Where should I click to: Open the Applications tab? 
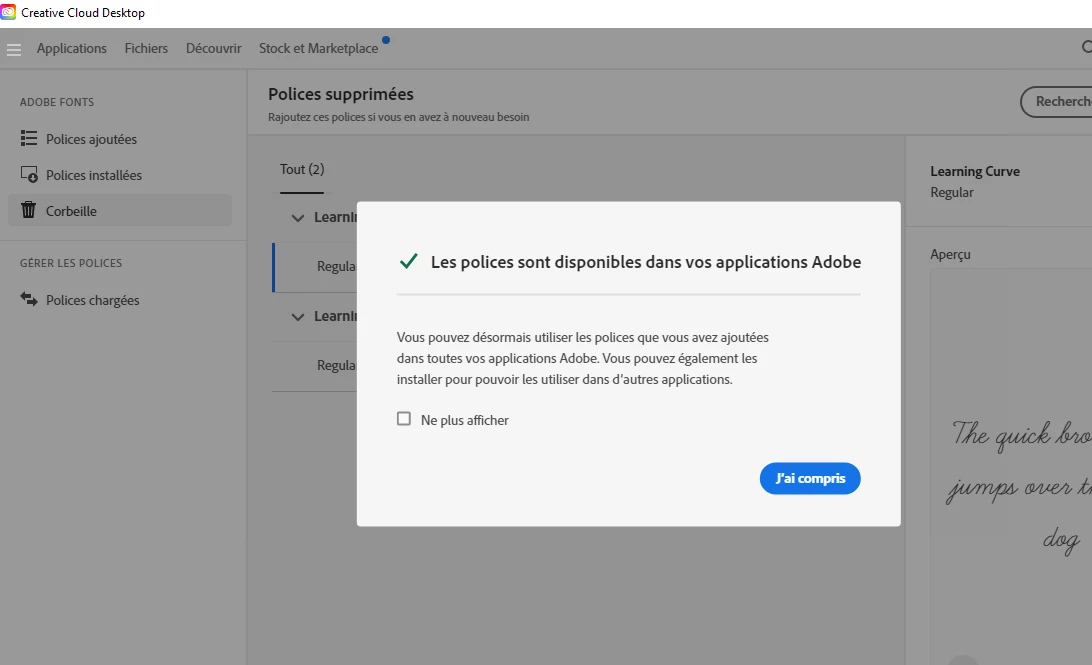pyautogui.click(x=72, y=48)
